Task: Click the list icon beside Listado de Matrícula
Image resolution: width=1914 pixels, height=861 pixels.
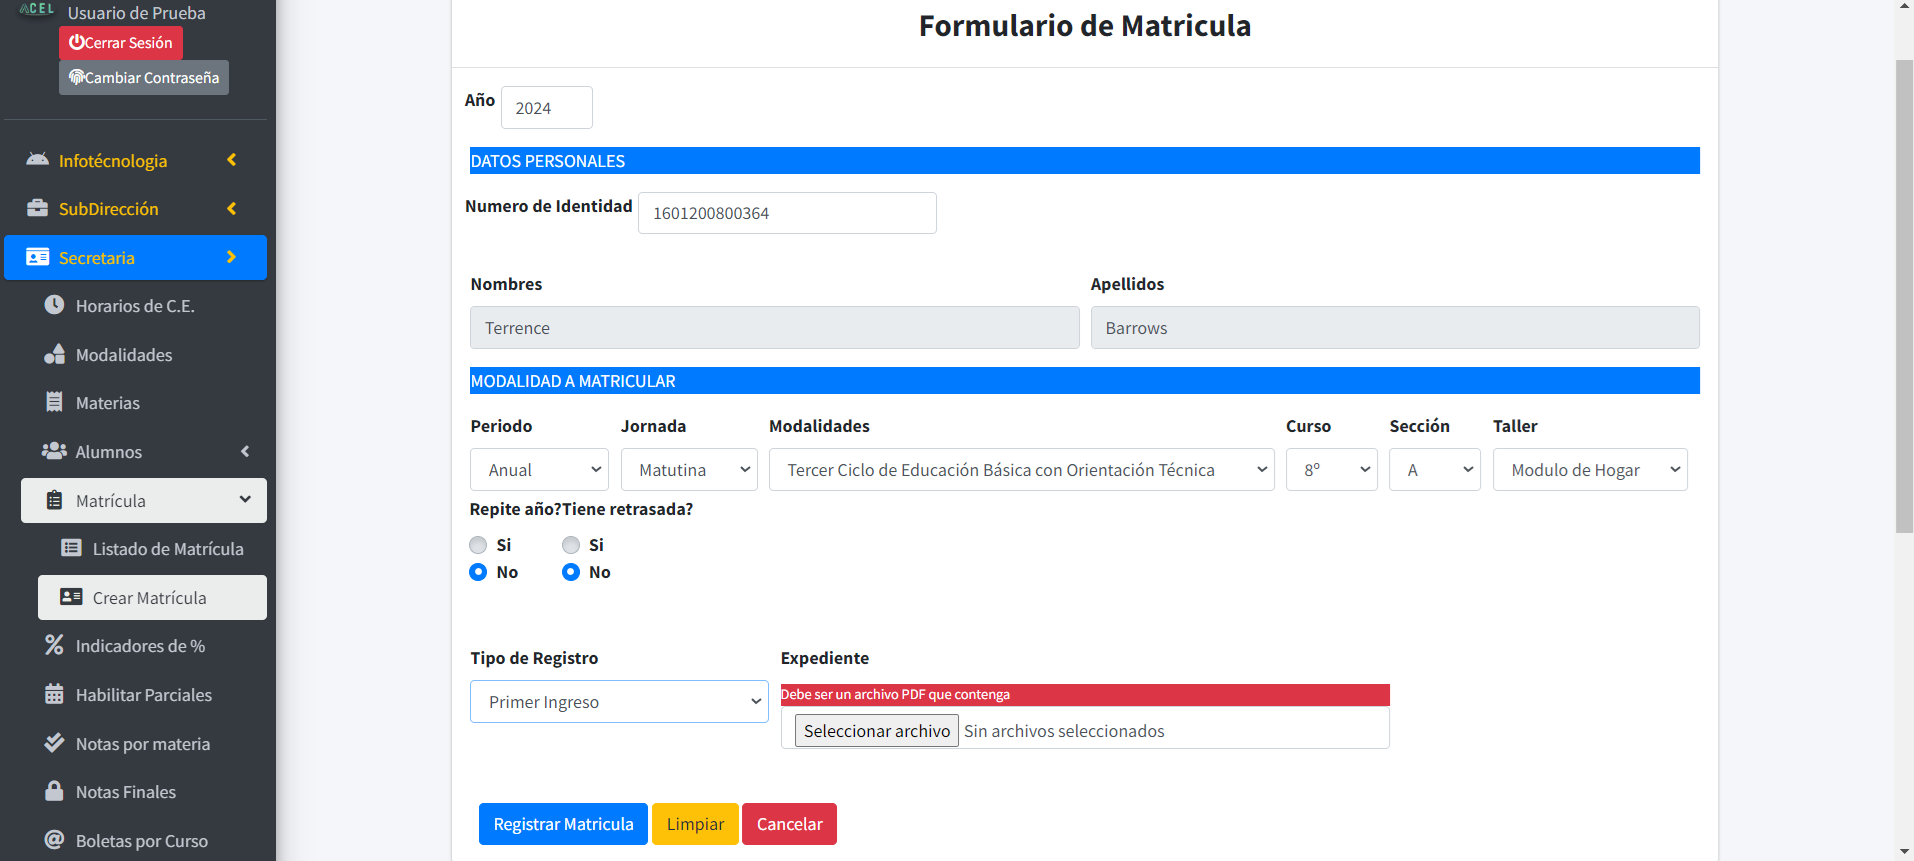Action: pos(71,548)
